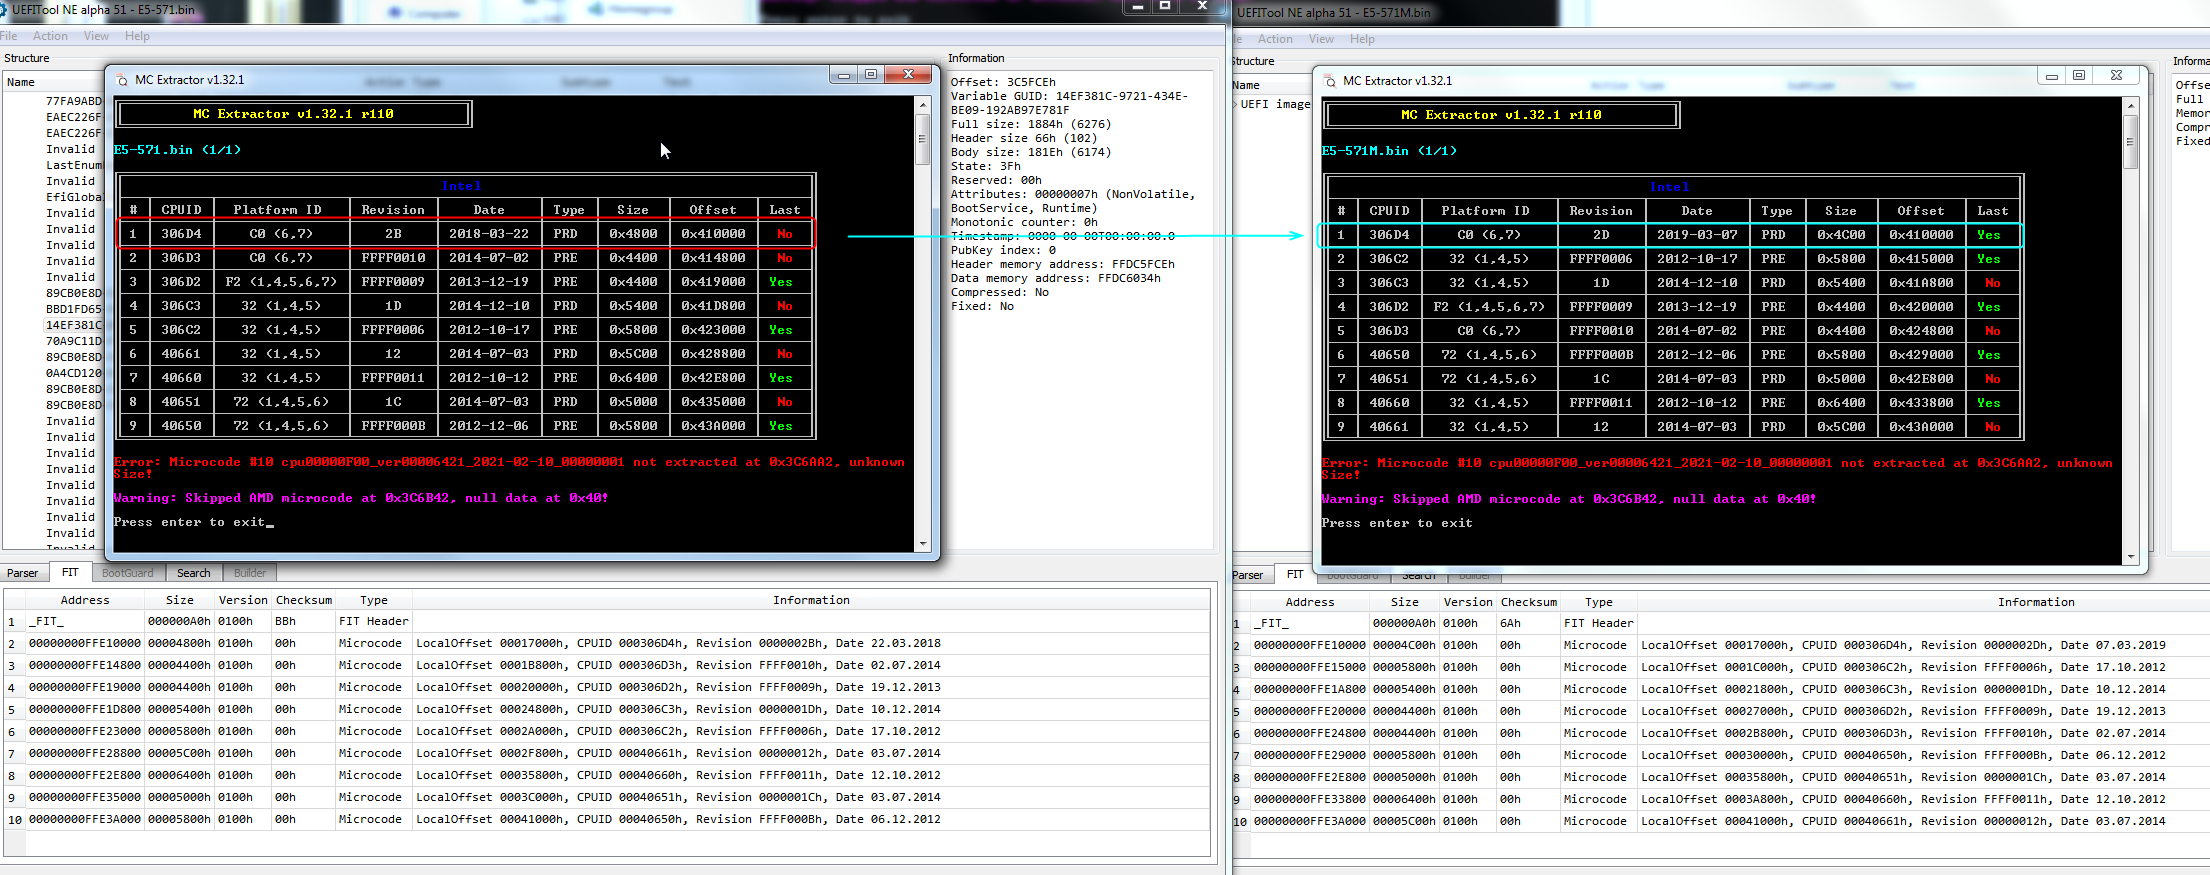Select 77FA9ABD entry in Structure tree
The width and height of the screenshot is (2210, 875).
coord(74,101)
